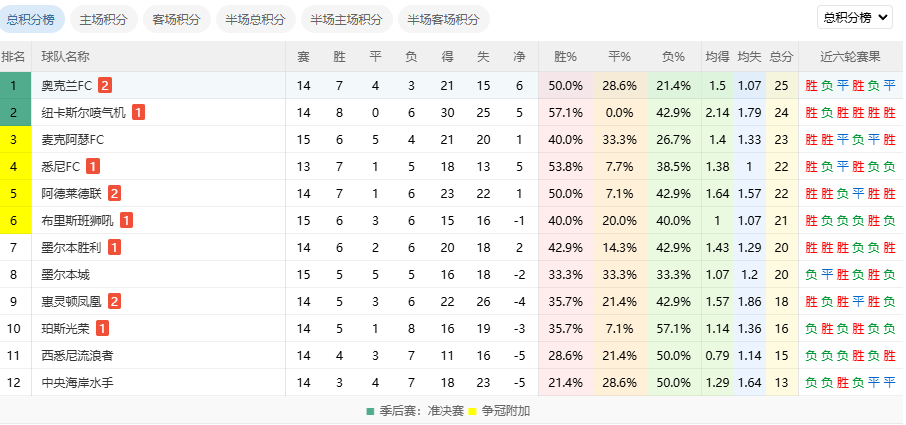Open the 墨尔本城 team link
The image size is (906, 425).
pos(66,275)
